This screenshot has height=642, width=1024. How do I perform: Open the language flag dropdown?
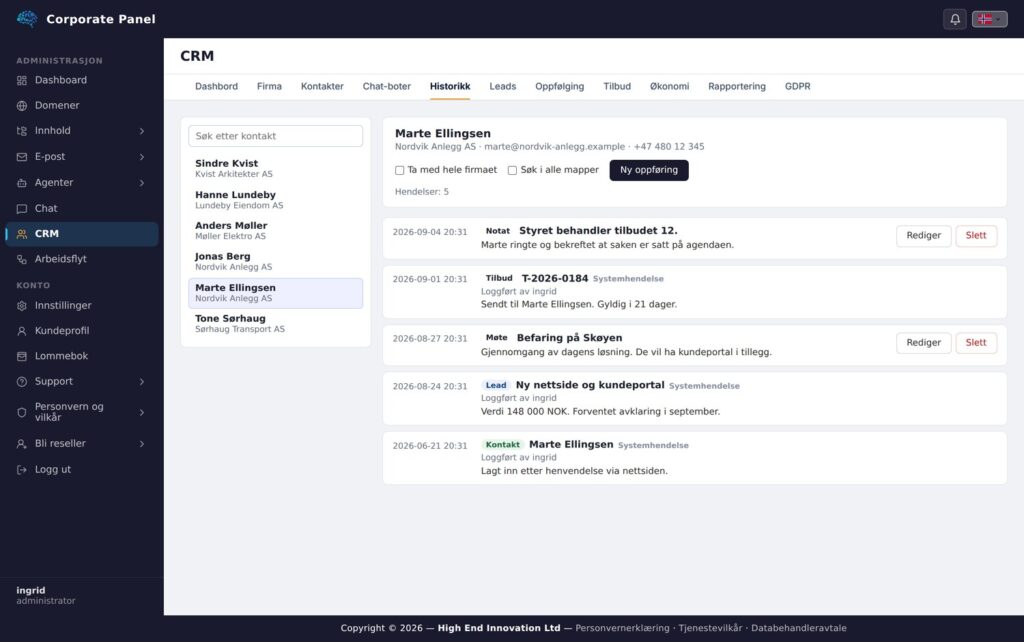[989, 19]
